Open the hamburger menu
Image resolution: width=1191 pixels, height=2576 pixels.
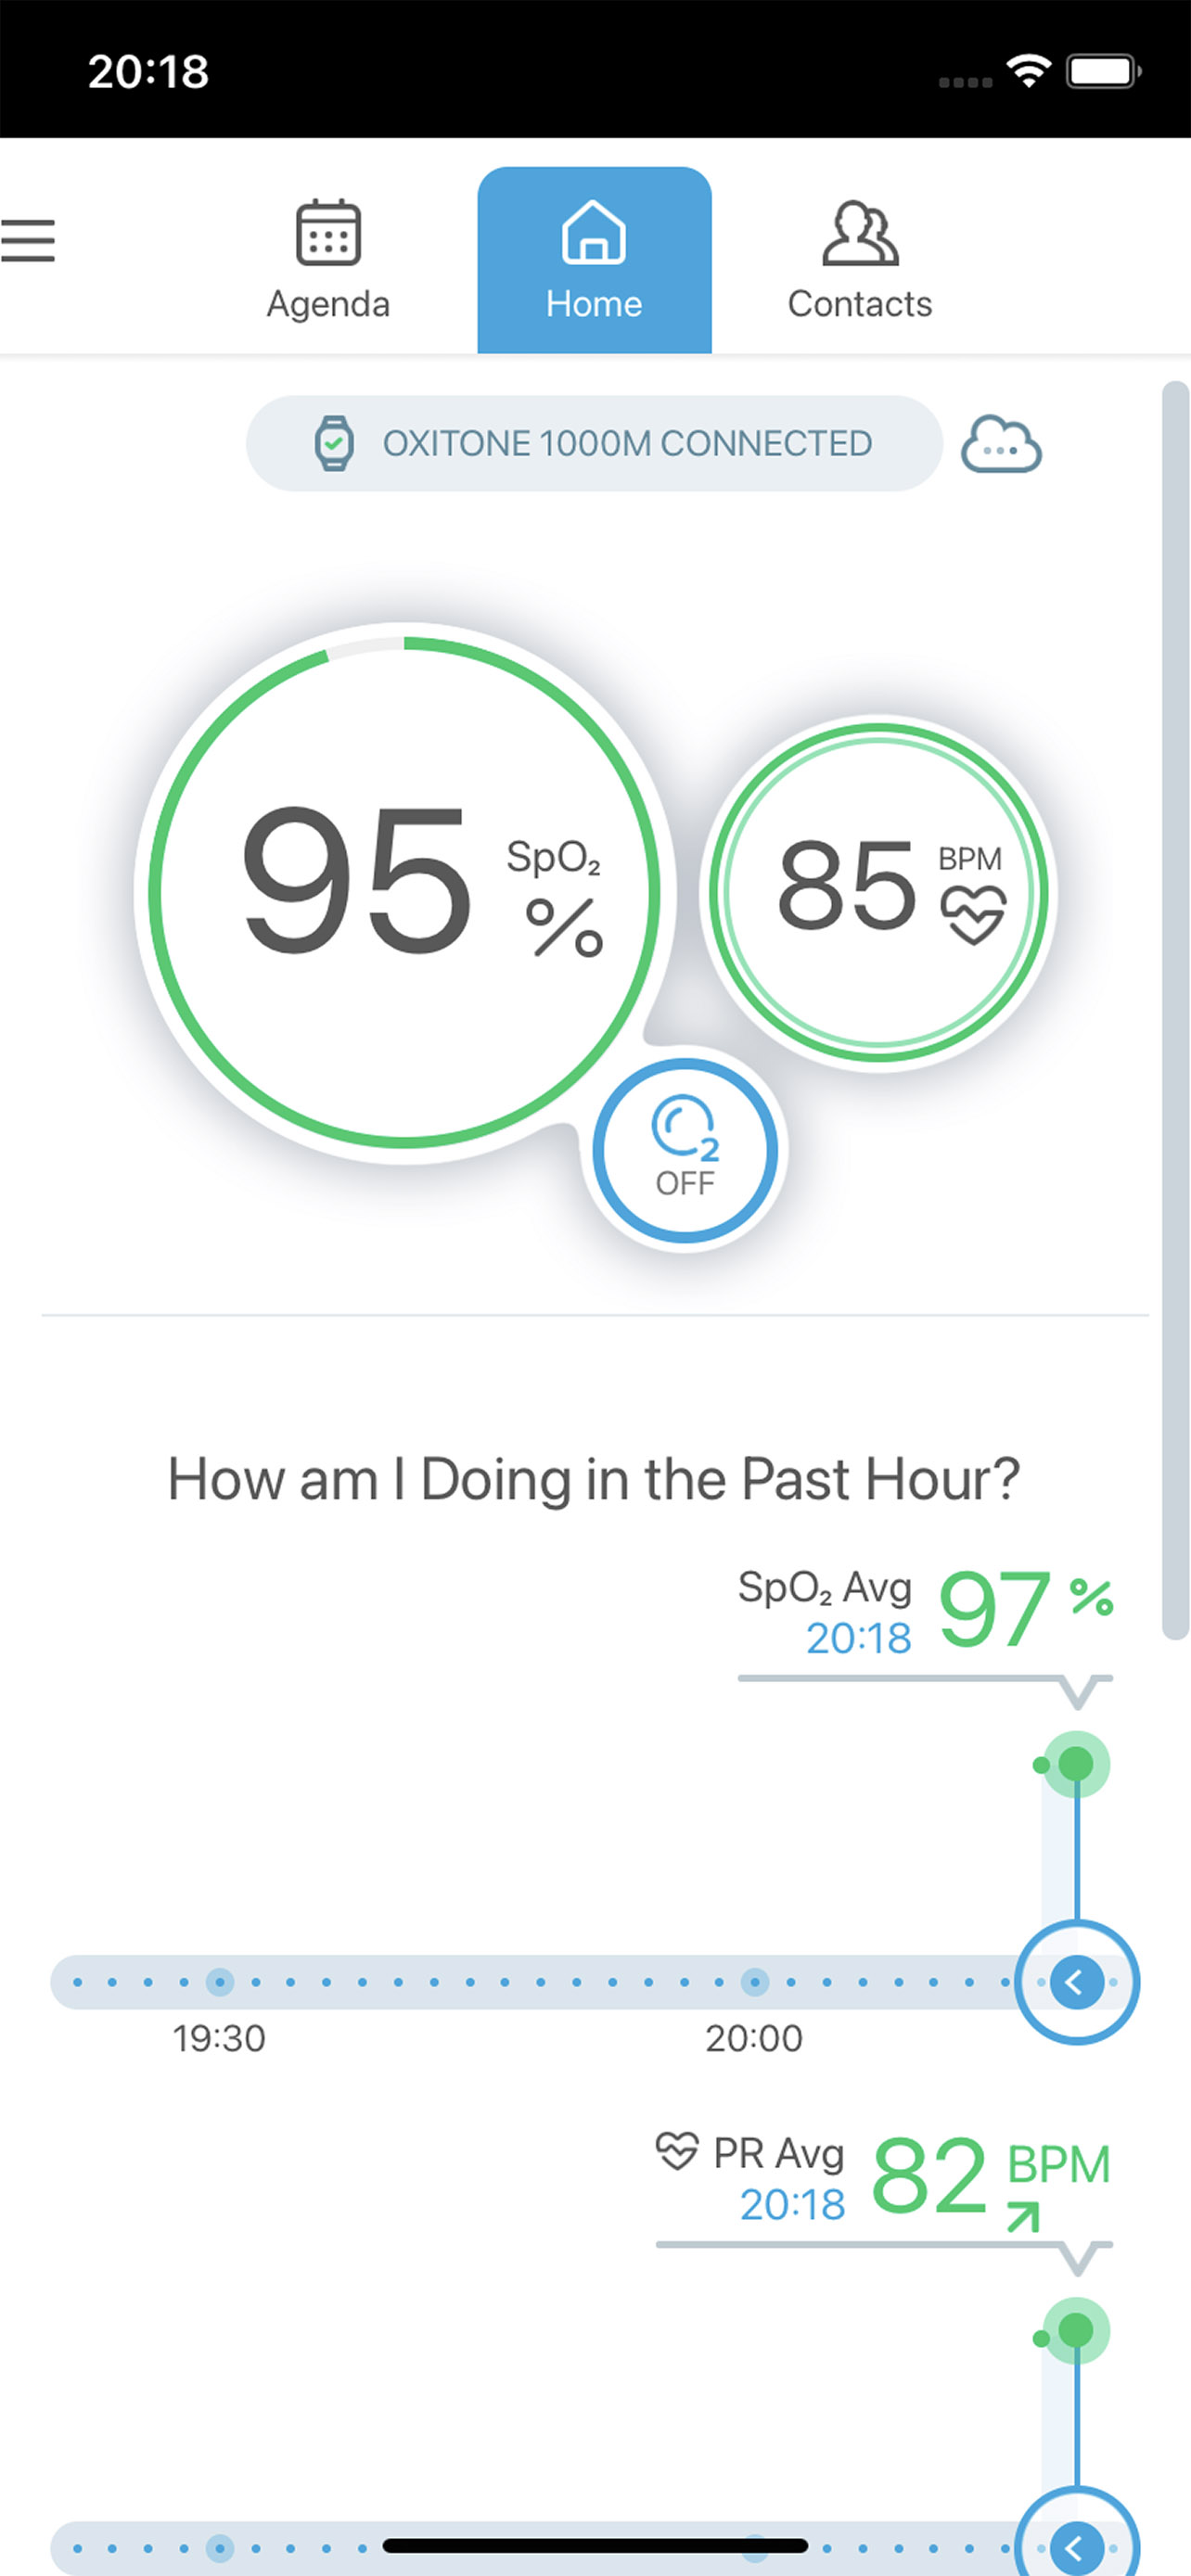tap(28, 241)
